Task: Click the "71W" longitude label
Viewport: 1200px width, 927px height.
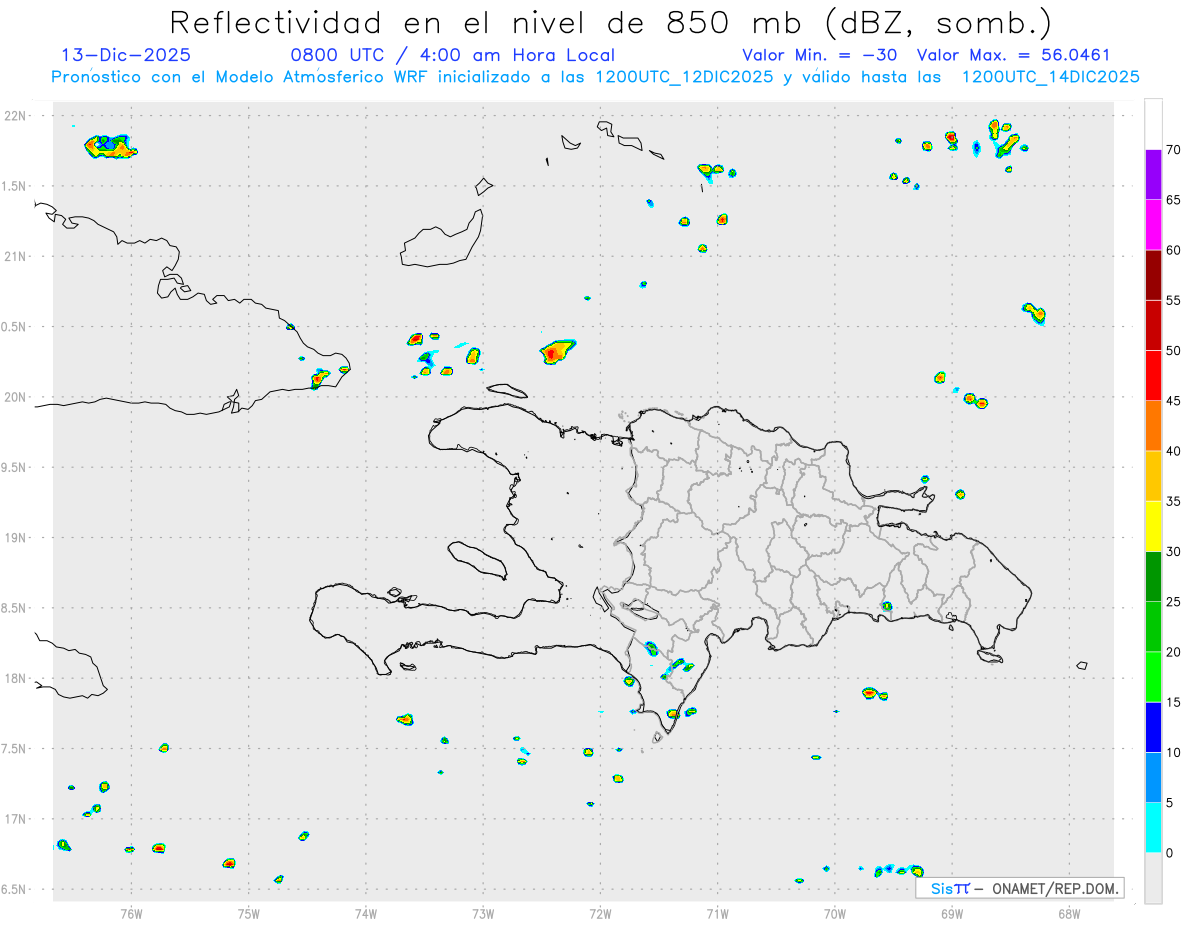Action: (717, 913)
